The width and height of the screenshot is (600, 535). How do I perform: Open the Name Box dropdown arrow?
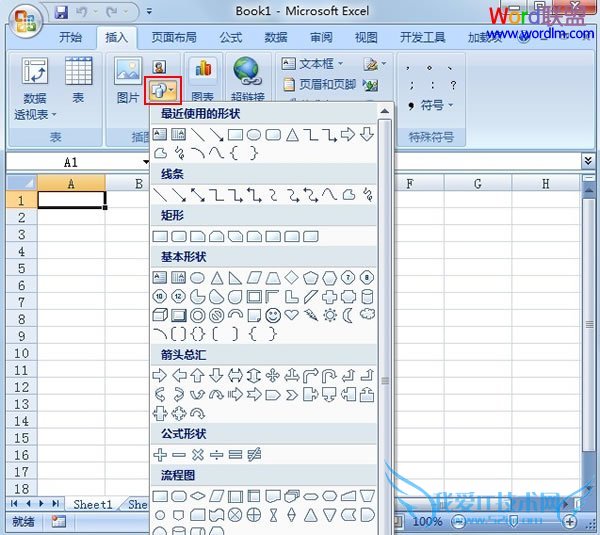pyautogui.click(x=146, y=162)
